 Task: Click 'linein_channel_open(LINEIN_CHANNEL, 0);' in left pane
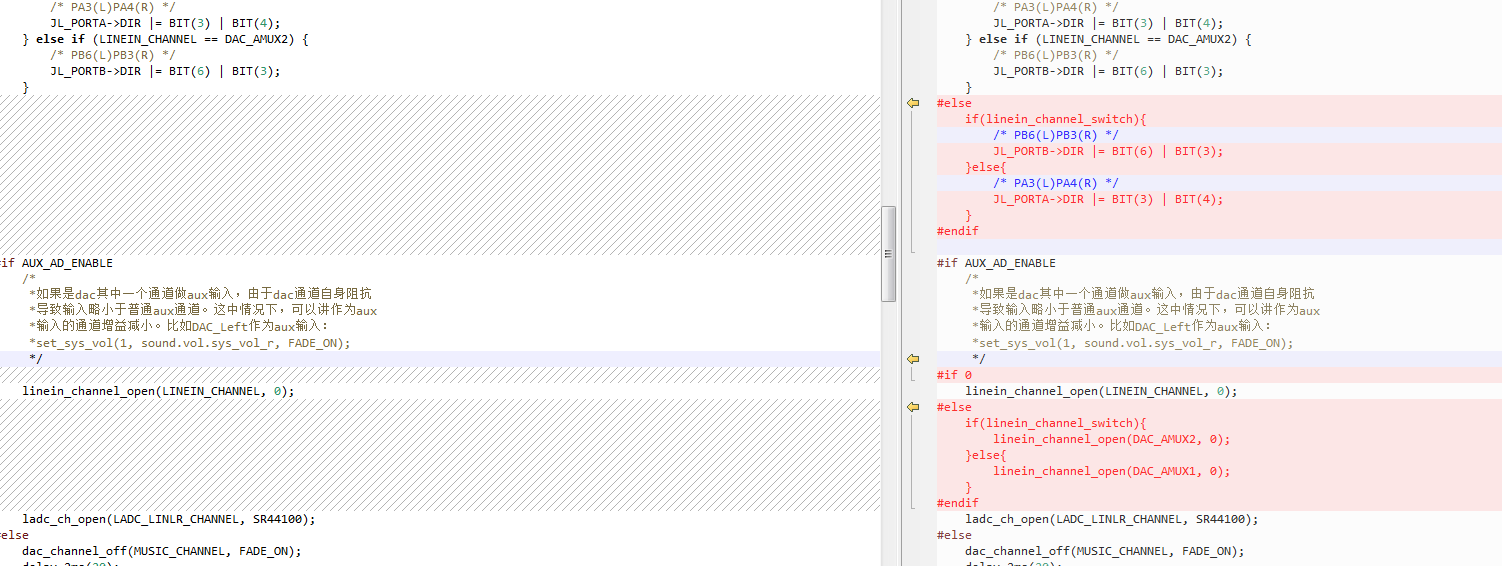[158, 391]
